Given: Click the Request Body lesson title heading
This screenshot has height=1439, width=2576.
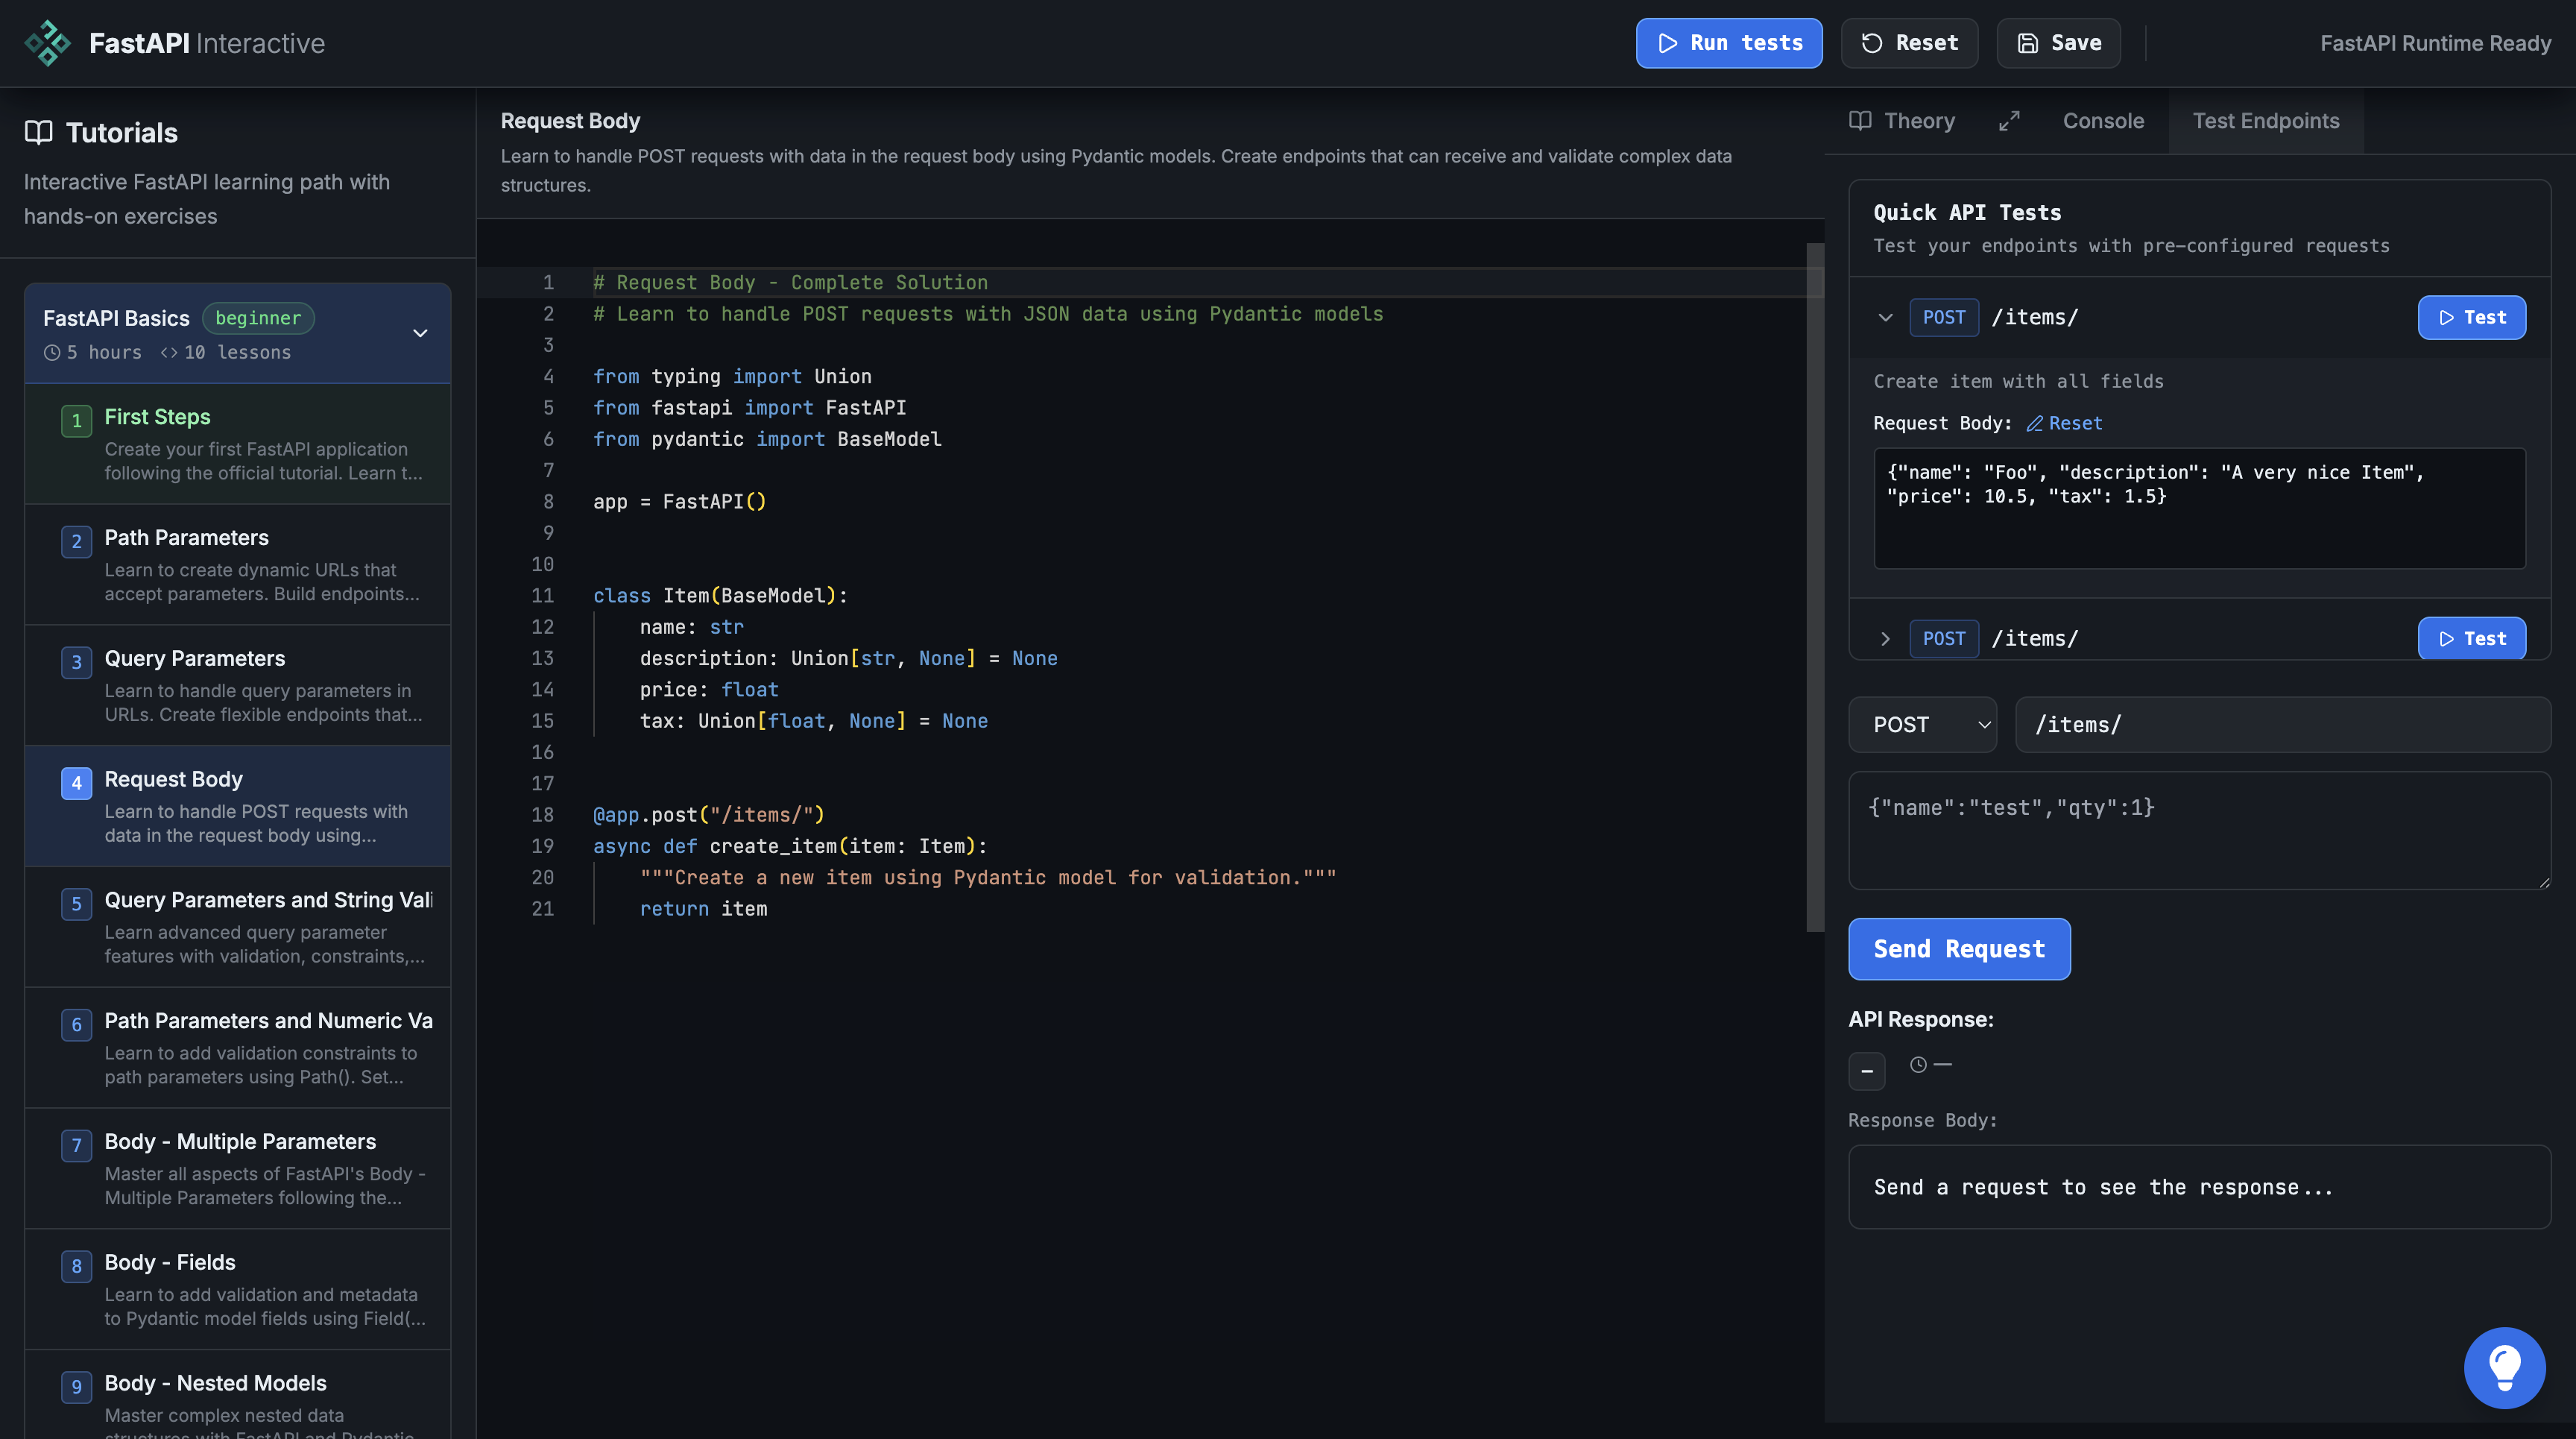Looking at the screenshot, I should point(570,120).
